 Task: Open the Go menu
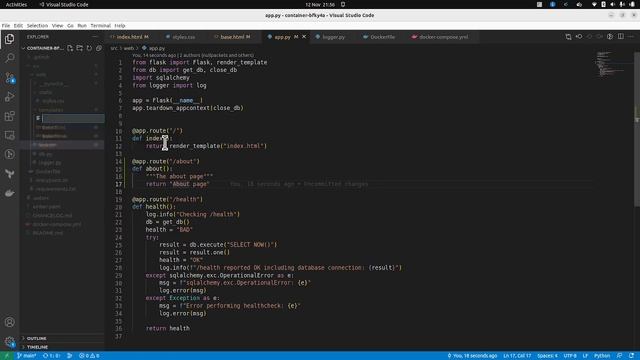click(70, 25)
